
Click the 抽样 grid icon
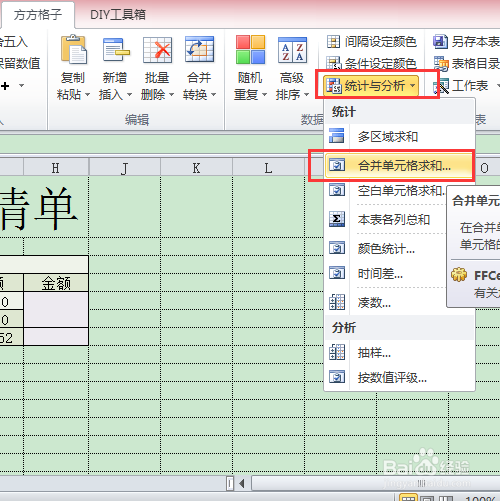(x=337, y=352)
